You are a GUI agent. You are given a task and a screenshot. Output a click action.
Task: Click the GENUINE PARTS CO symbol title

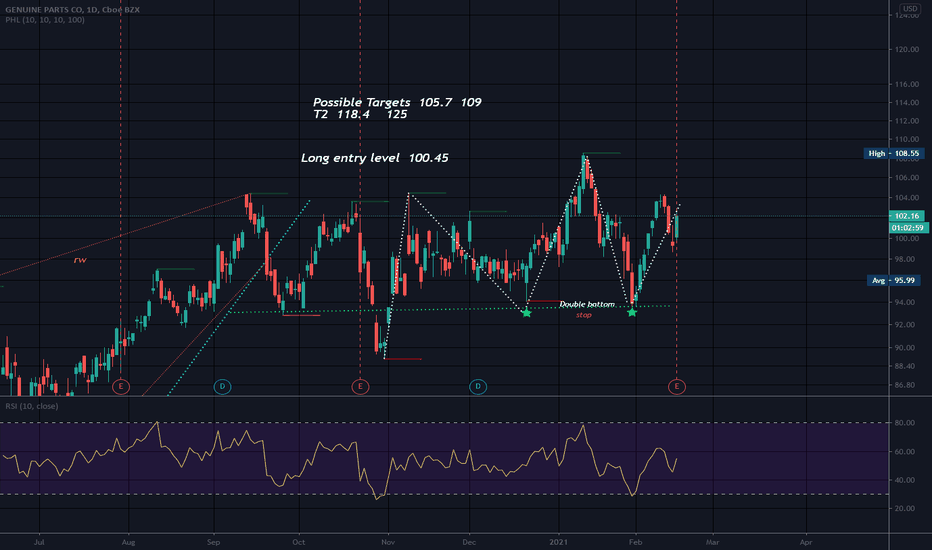(x=73, y=10)
